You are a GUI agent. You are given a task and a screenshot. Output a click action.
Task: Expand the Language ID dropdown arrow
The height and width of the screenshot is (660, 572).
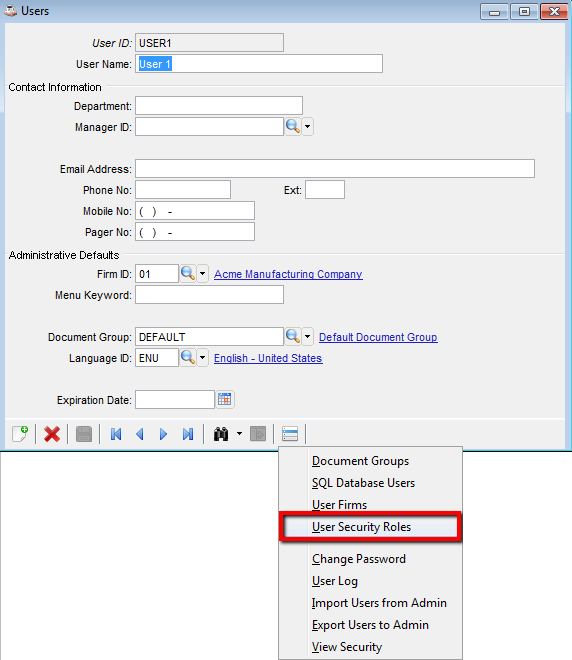202,358
